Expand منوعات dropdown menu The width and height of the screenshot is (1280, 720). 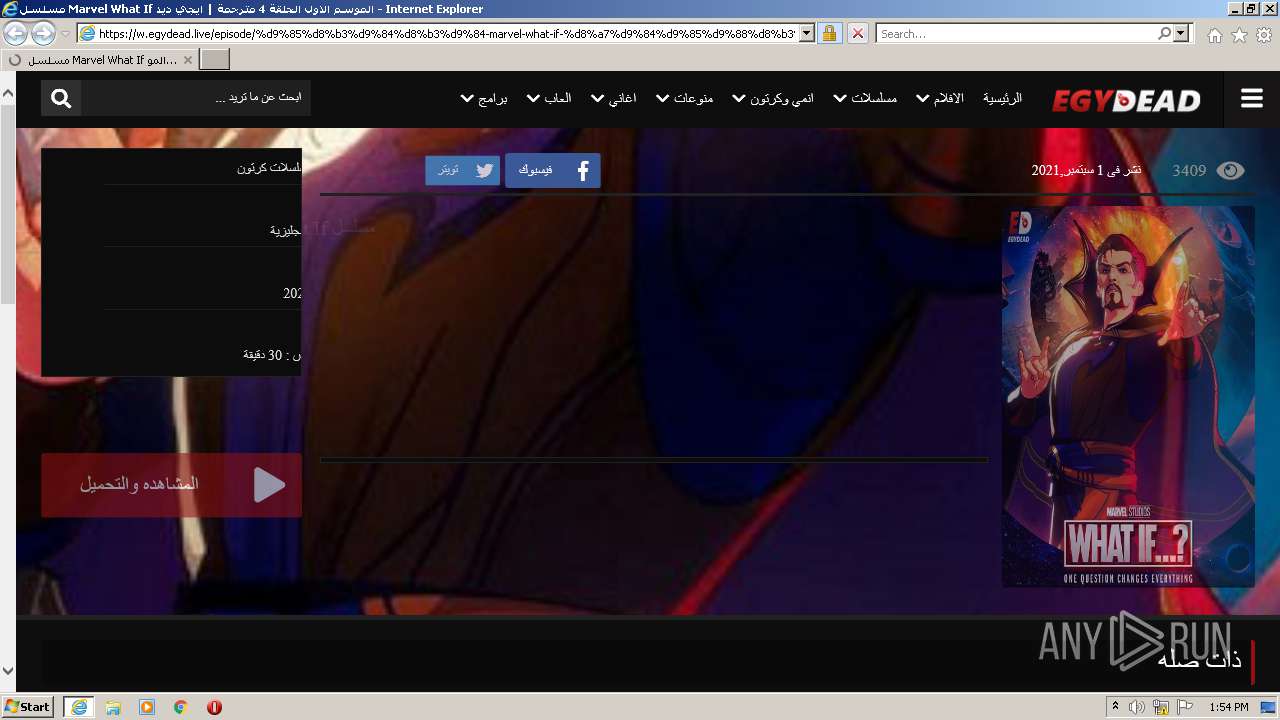click(685, 98)
